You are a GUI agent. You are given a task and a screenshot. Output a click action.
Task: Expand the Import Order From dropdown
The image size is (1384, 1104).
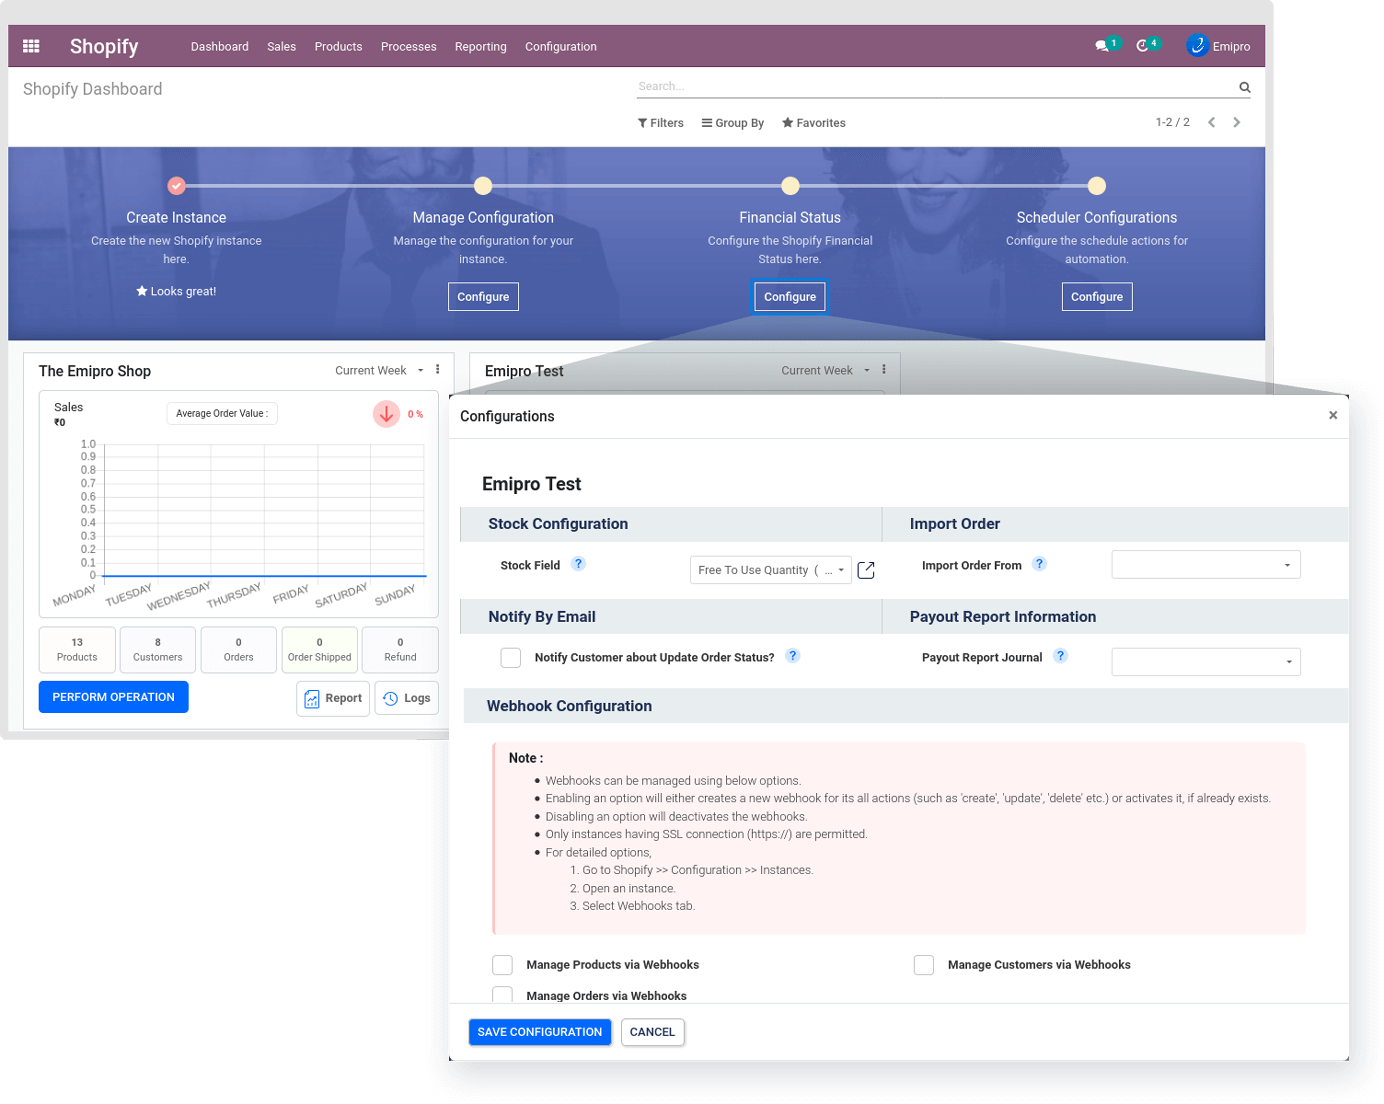coord(1206,565)
